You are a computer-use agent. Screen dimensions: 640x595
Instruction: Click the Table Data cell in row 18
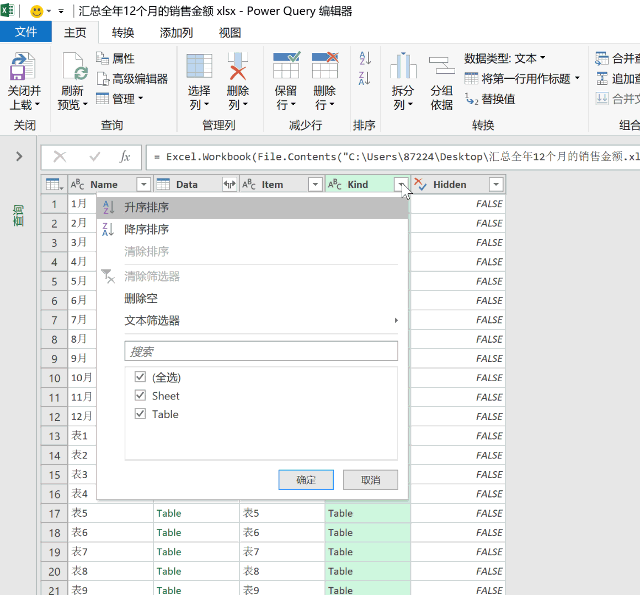pos(196,533)
